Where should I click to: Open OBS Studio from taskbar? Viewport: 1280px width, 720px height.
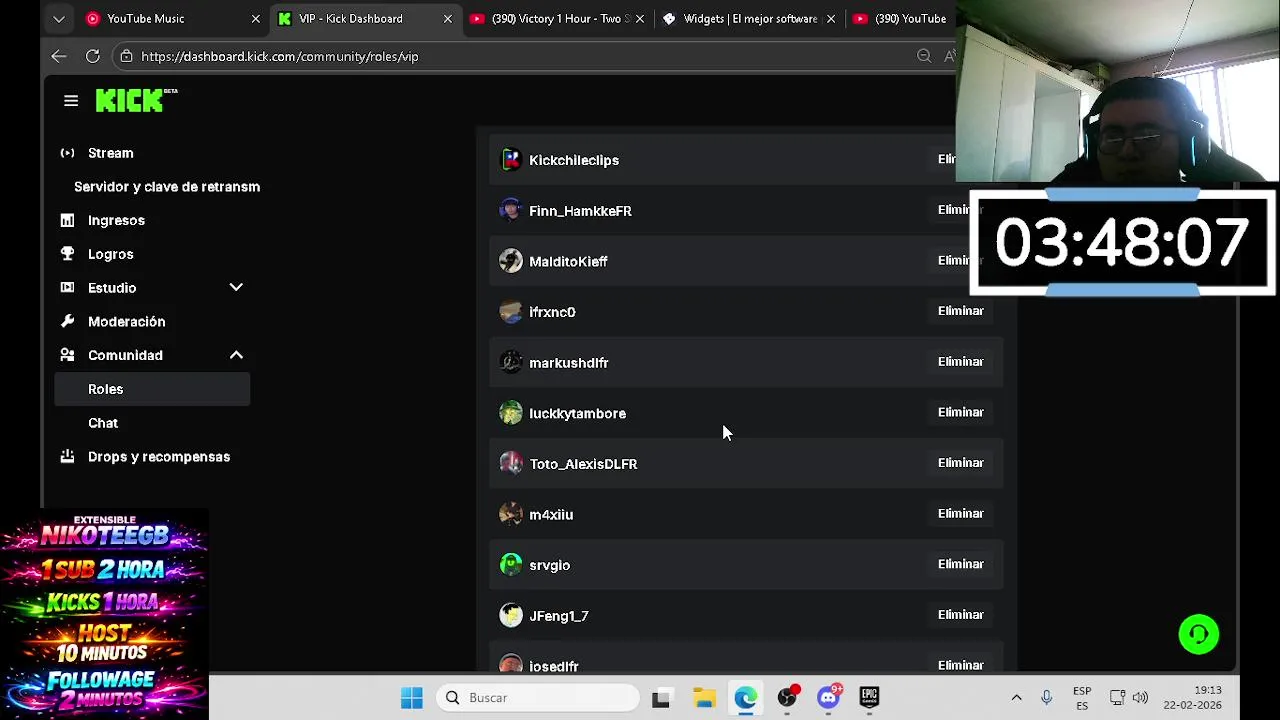tap(788, 698)
